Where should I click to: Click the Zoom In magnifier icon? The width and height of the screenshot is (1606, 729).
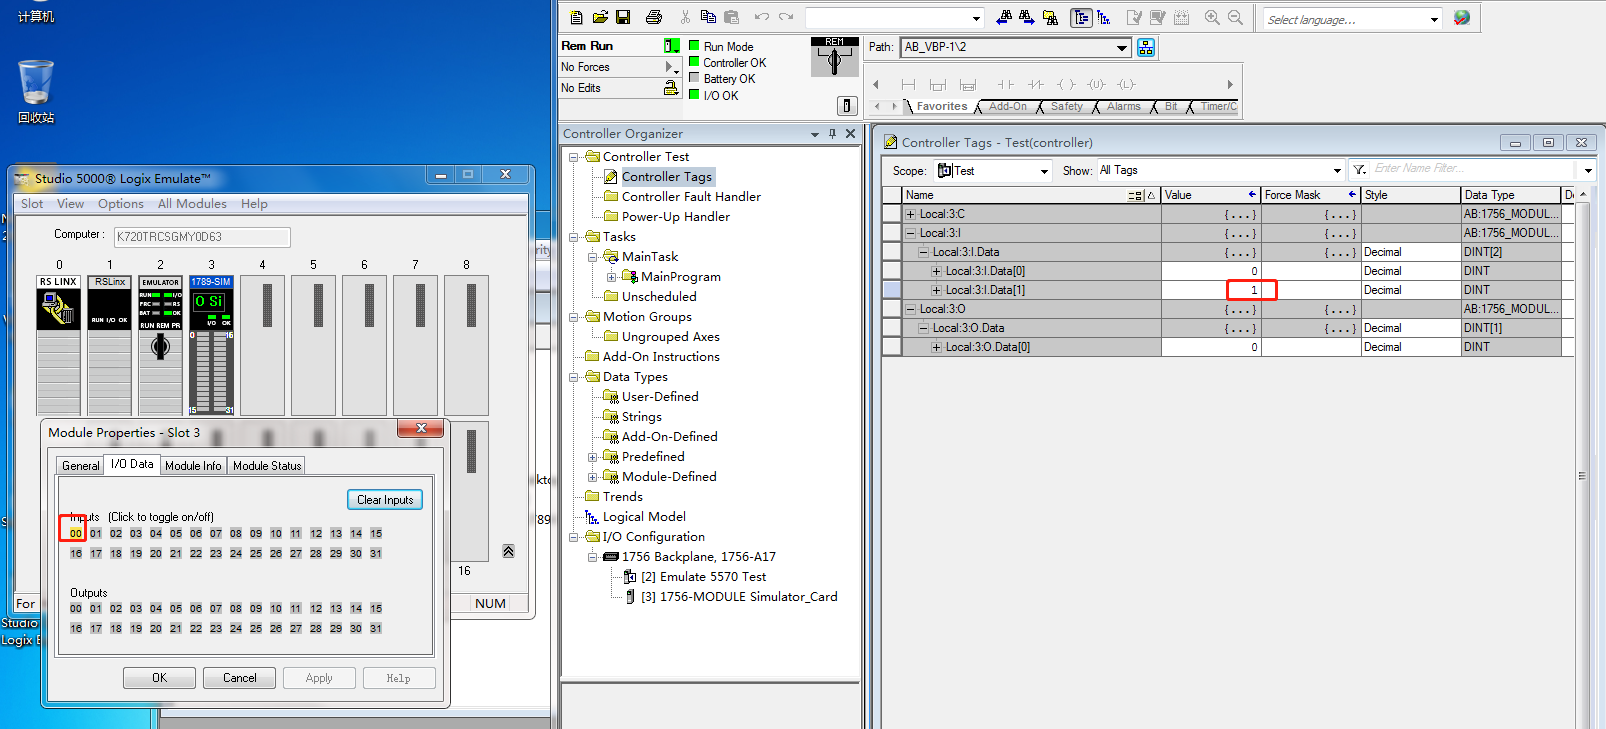coord(1212,17)
